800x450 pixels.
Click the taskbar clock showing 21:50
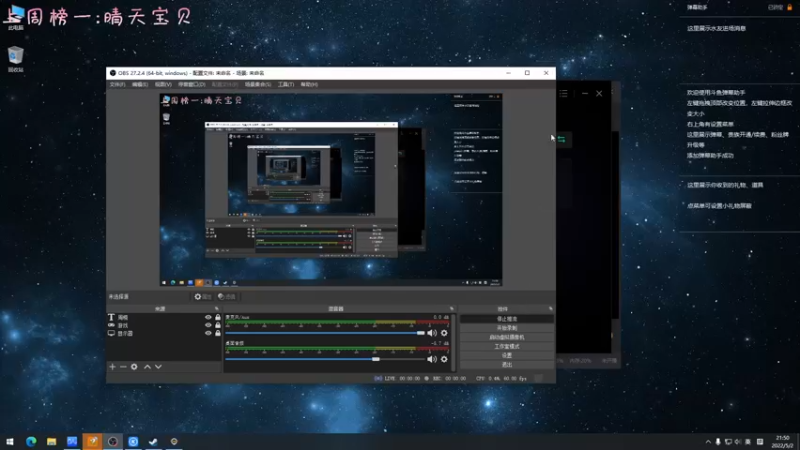tap(783, 442)
